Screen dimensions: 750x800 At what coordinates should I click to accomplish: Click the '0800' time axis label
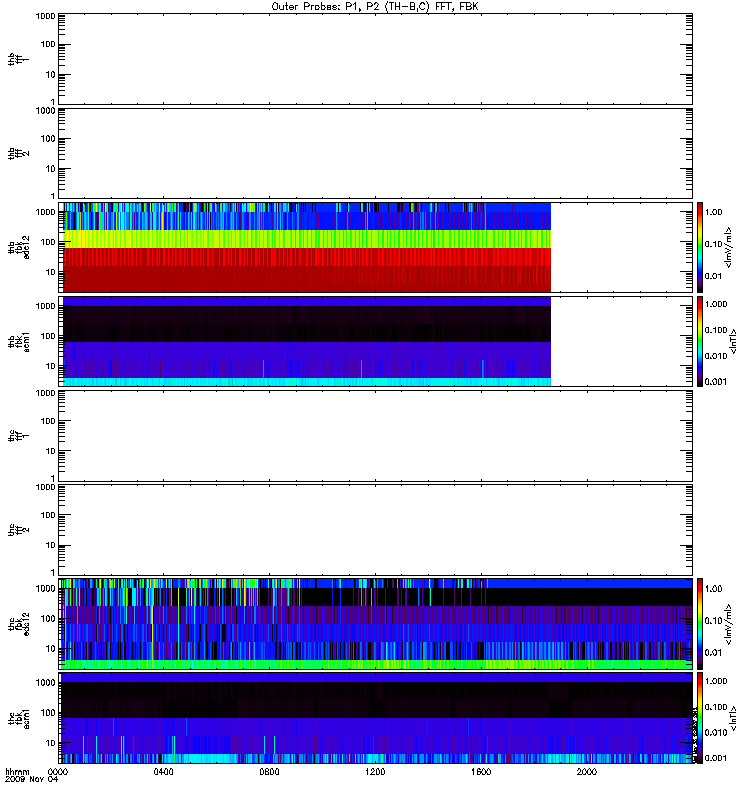(x=269, y=772)
